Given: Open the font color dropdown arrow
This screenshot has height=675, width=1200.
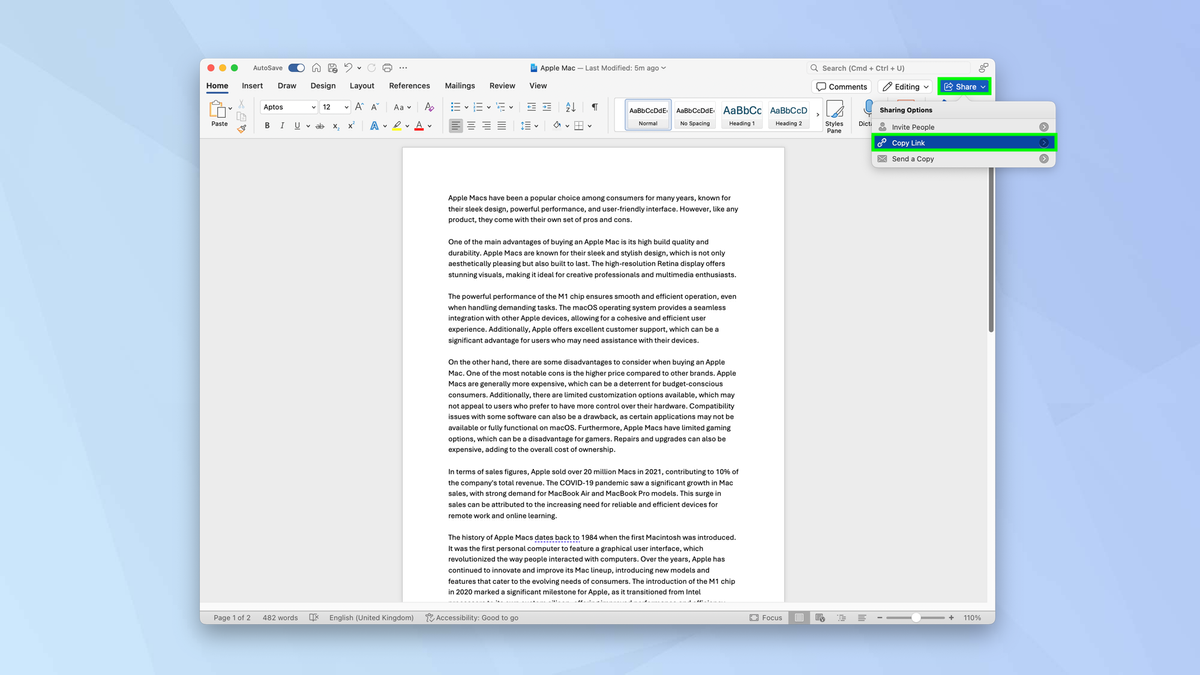Looking at the screenshot, I should click(428, 126).
